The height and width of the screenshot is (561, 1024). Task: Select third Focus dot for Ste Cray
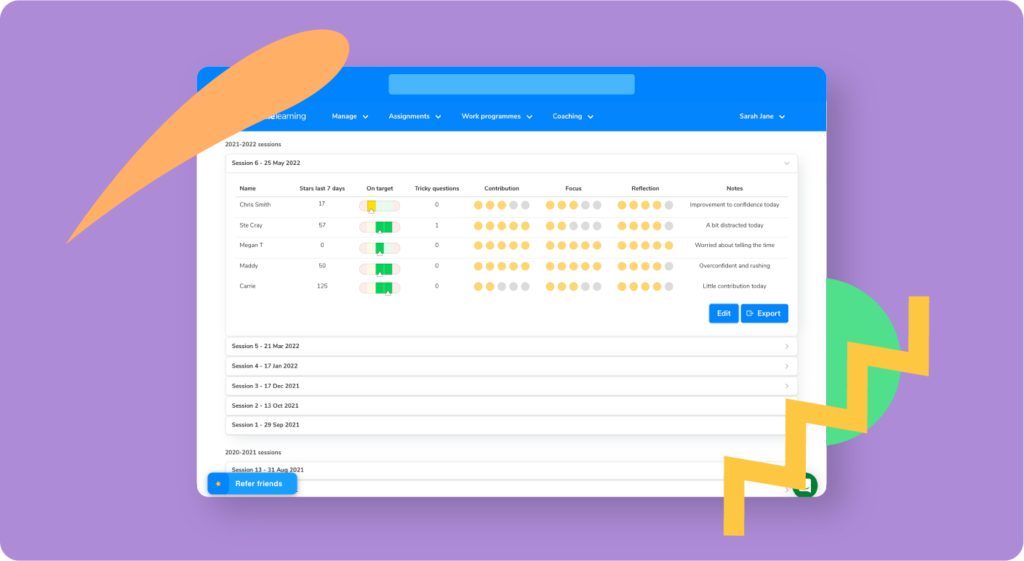(573, 226)
